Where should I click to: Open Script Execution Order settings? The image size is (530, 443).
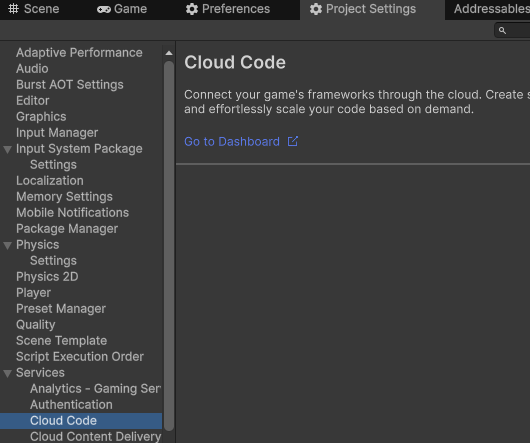pyautogui.click(x=80, y=357)
